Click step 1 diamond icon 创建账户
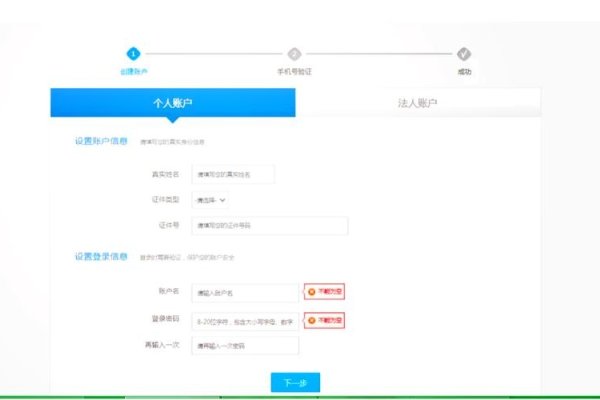This screenshot has height=400, width=600. coord(134,54)
